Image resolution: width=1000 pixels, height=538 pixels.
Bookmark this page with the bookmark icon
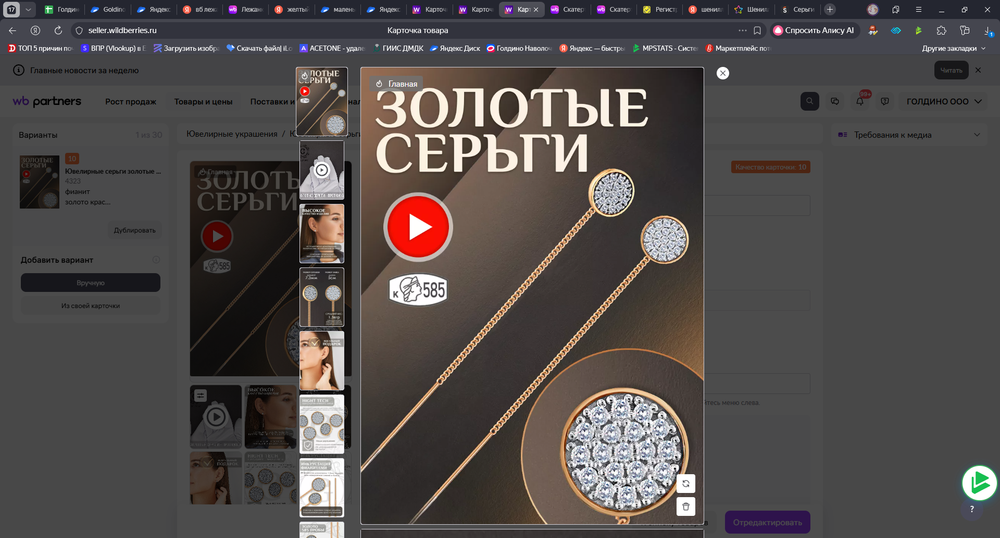point(757,30)
